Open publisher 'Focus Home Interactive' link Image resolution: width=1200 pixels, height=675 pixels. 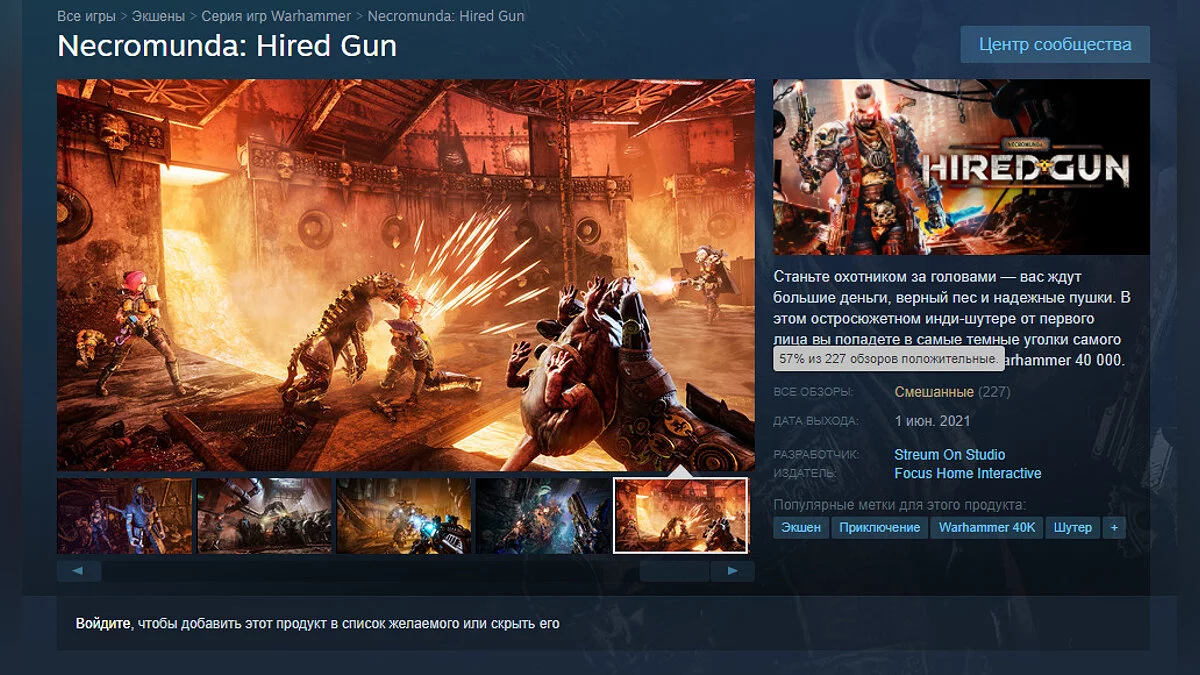tap(968, 473)
